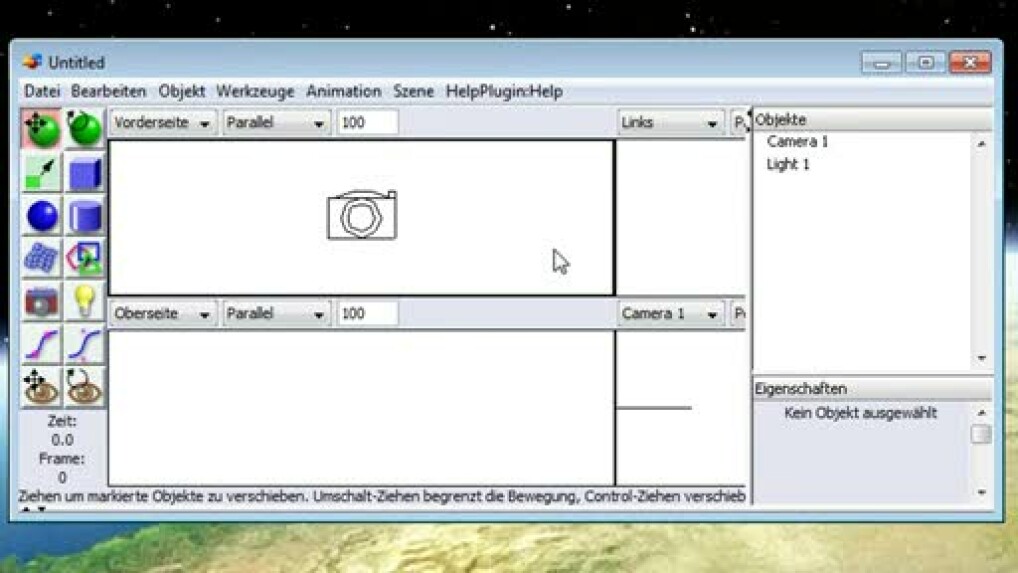Choose the Create cube tool

pos(85,173)
